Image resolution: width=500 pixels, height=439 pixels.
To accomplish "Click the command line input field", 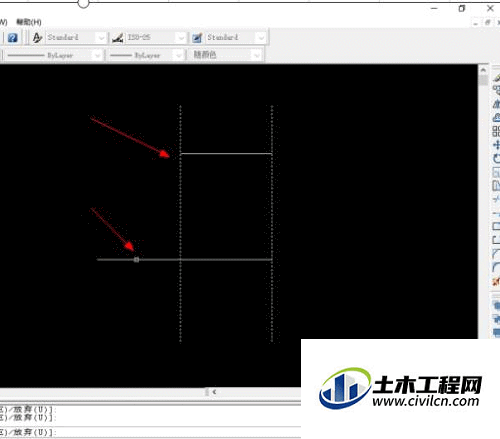I will pos(150,432).
